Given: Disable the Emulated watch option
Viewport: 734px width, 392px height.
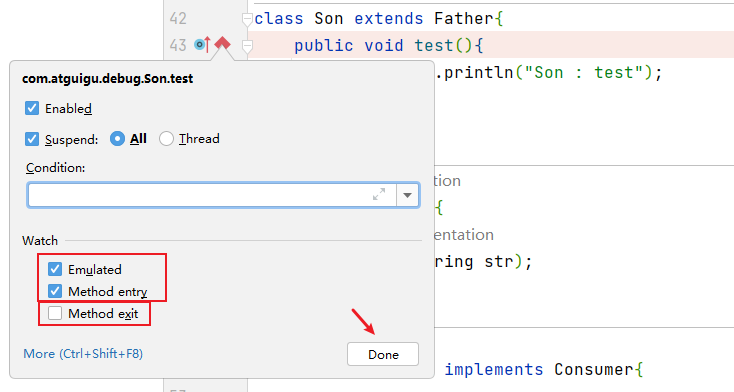Looking at the screenshot, I should pyautogui.click(x=55, y=269).
